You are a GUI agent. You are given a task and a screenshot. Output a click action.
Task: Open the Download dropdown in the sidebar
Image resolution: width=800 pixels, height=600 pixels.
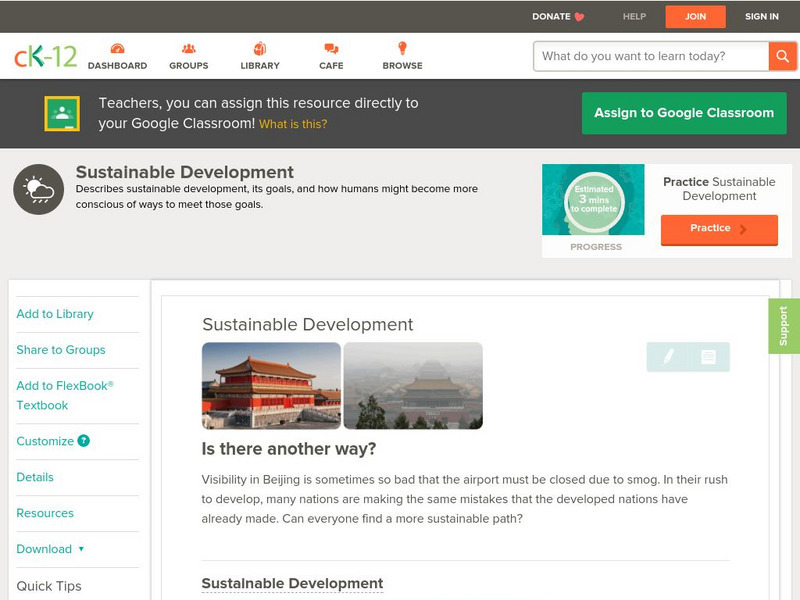[46, 549]
